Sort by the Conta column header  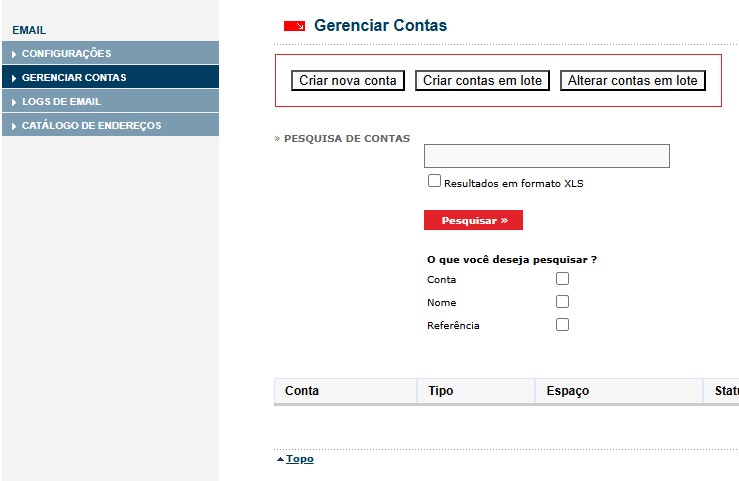[x=302, y=390]
